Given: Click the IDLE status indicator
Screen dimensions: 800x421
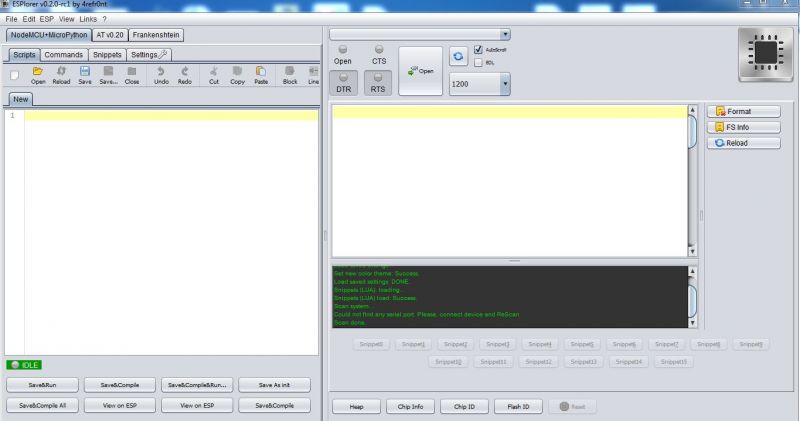Looking at the screenshot, I should [24, 365].
